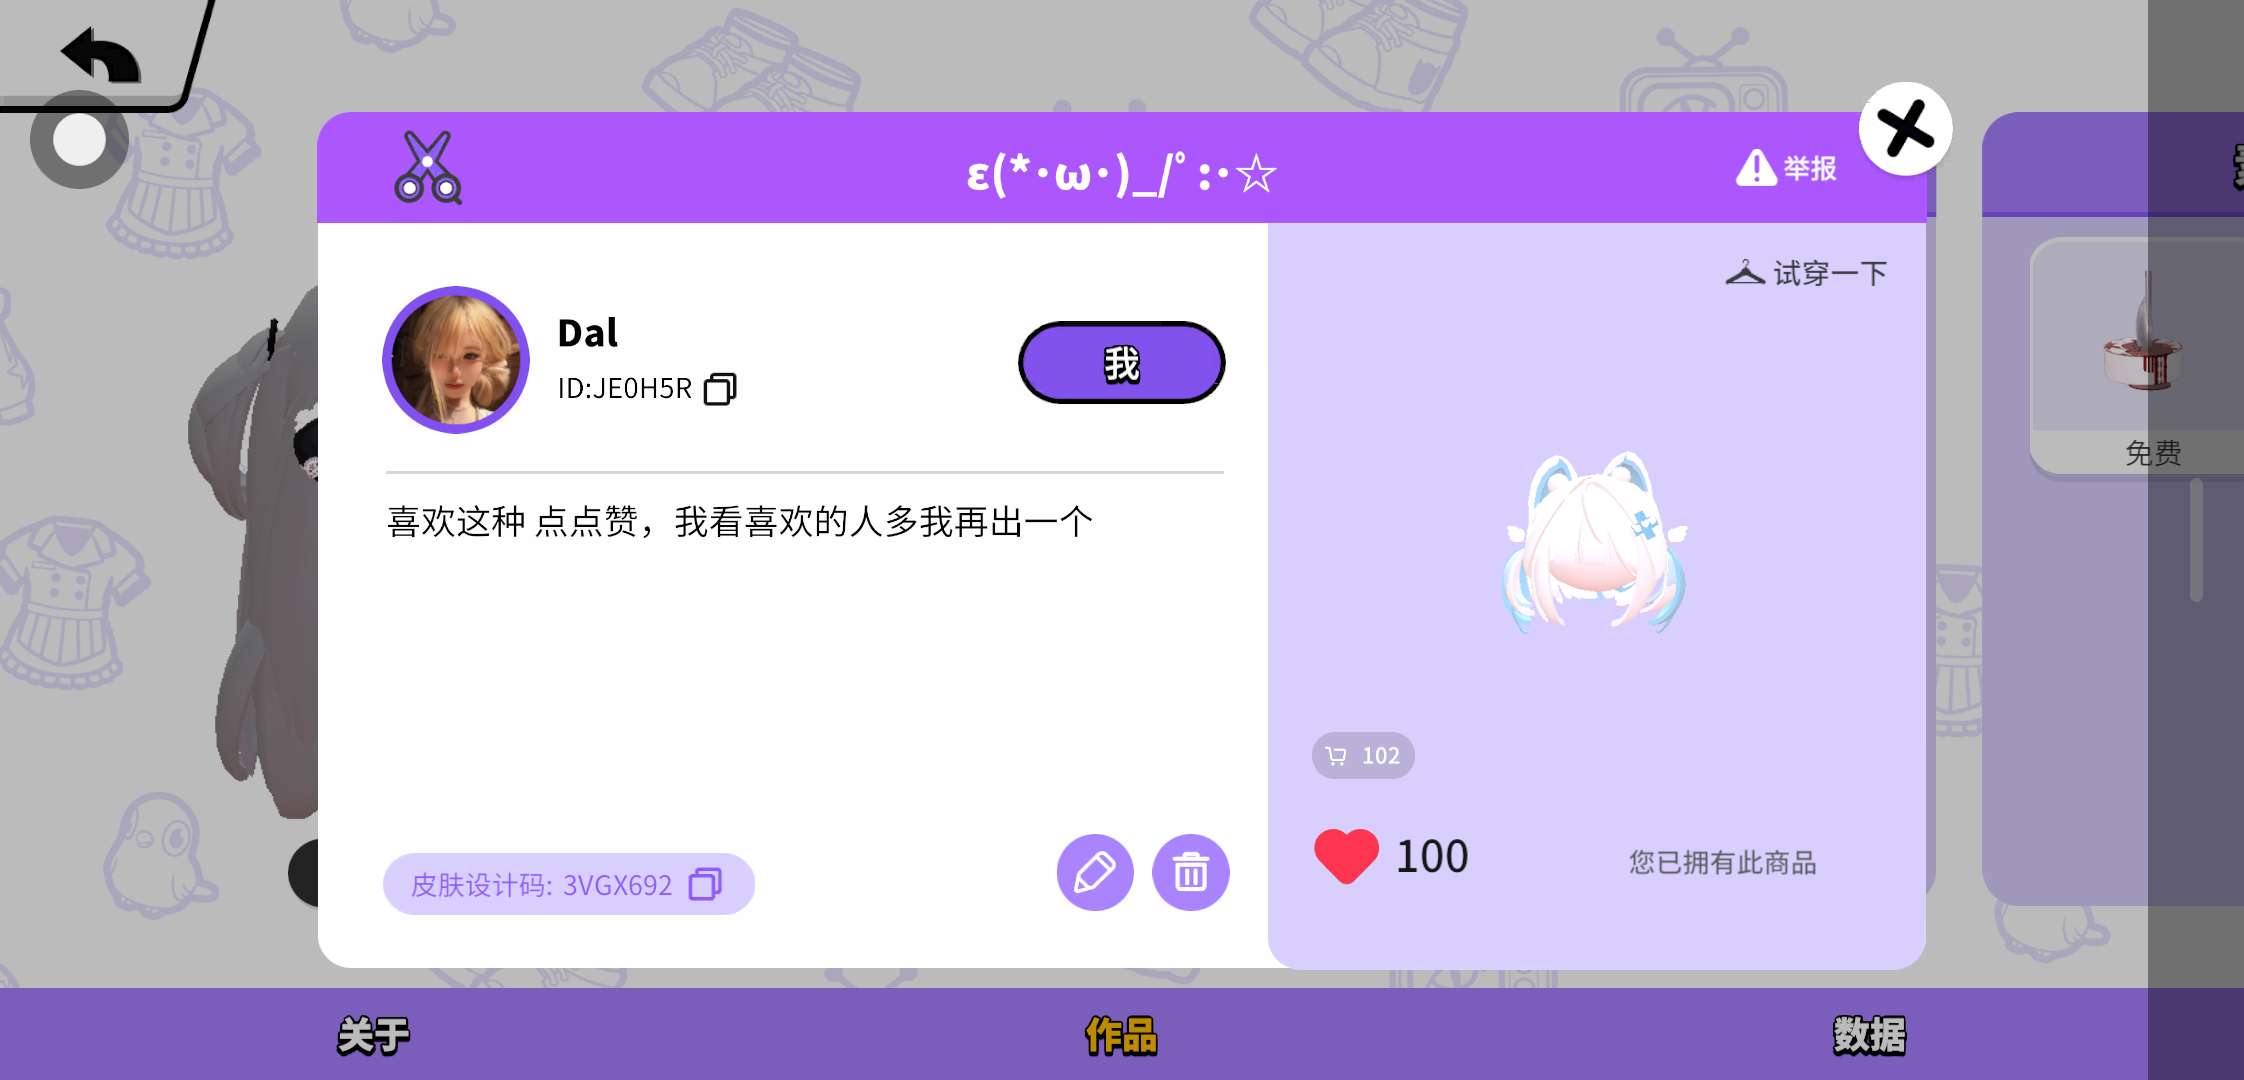The width and height of the screenshot is (2244, 1080).
Task: Click the circular joystick button top-left
Action: [79, 140]
